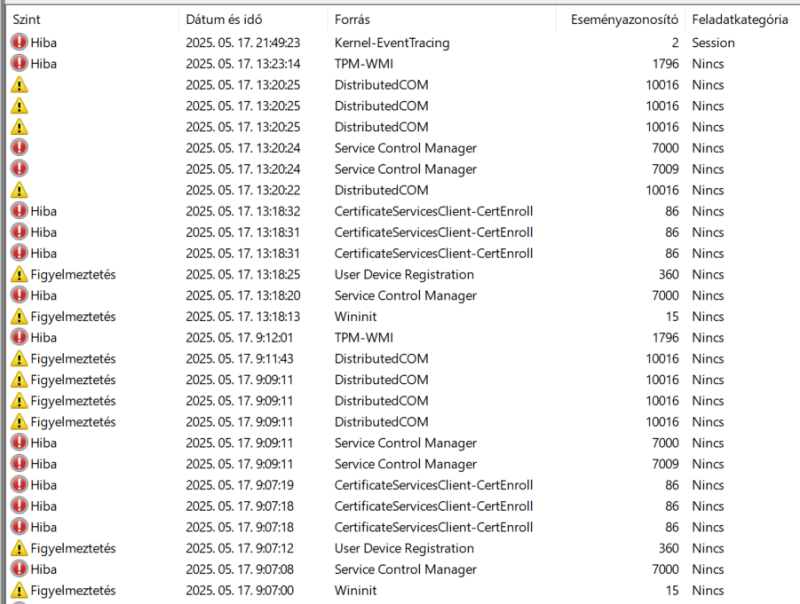Screen dimensions: 800x604
Task: Click warning icon of 9:07:12 User Device Registration
Action: [x=19, y=548]
